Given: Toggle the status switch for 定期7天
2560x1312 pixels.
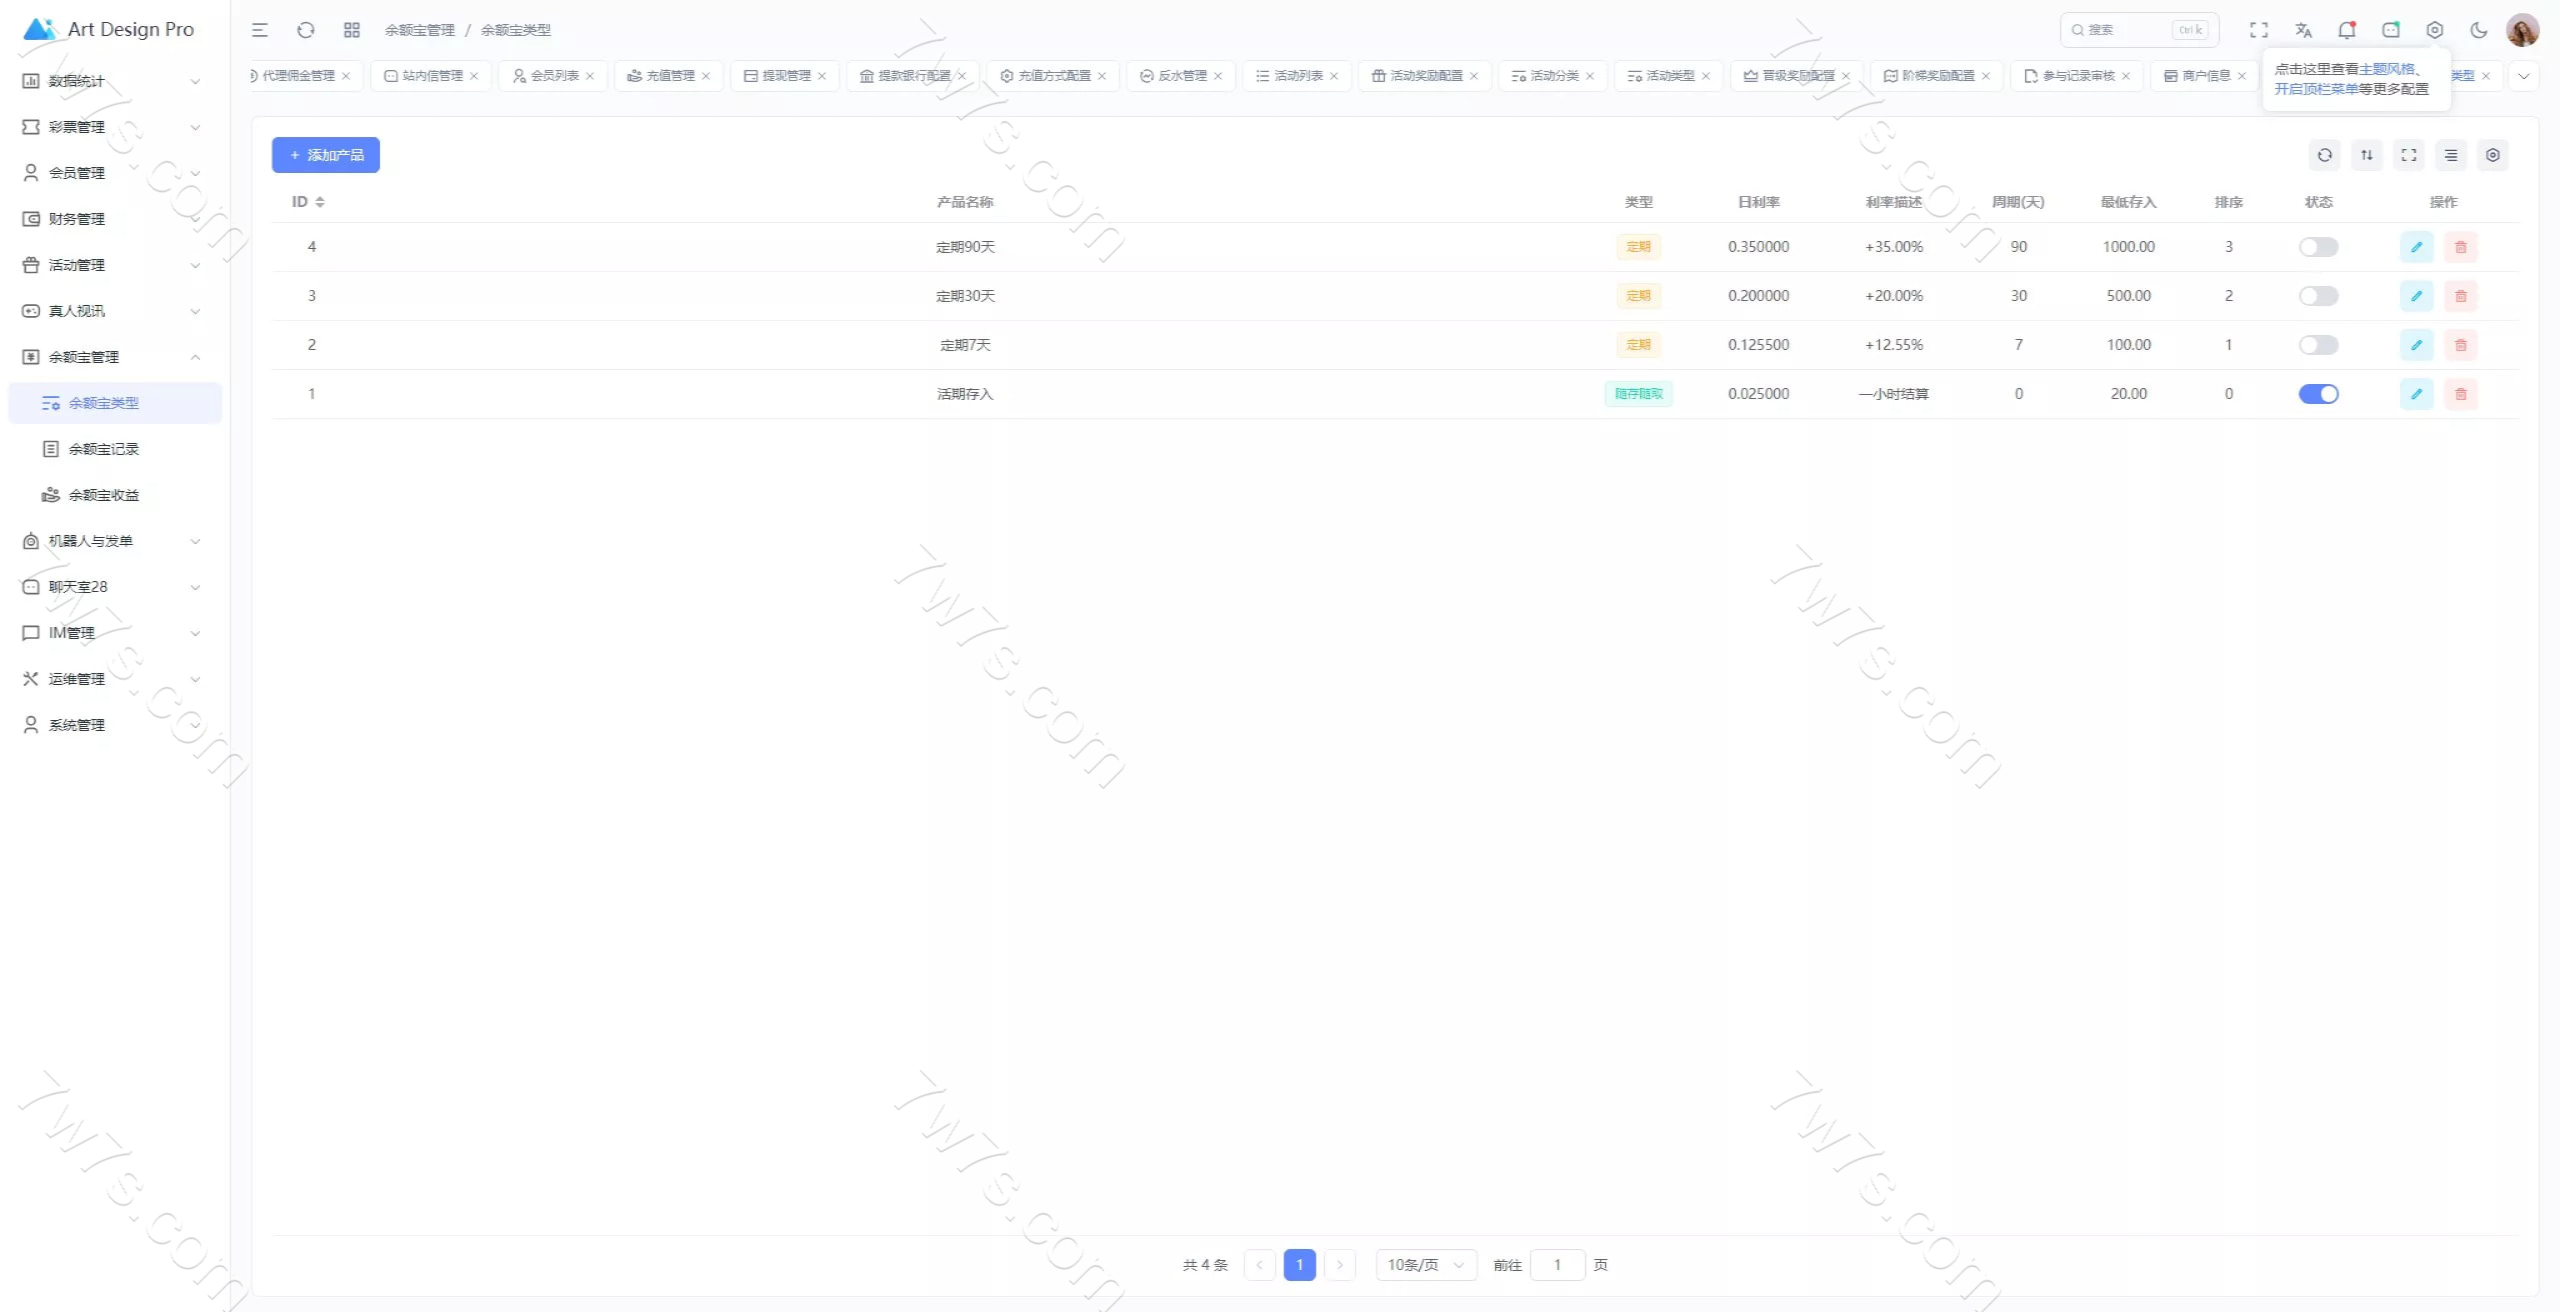Looking at the screenshot, I should pyautogui.click(x=2318, y=345).
